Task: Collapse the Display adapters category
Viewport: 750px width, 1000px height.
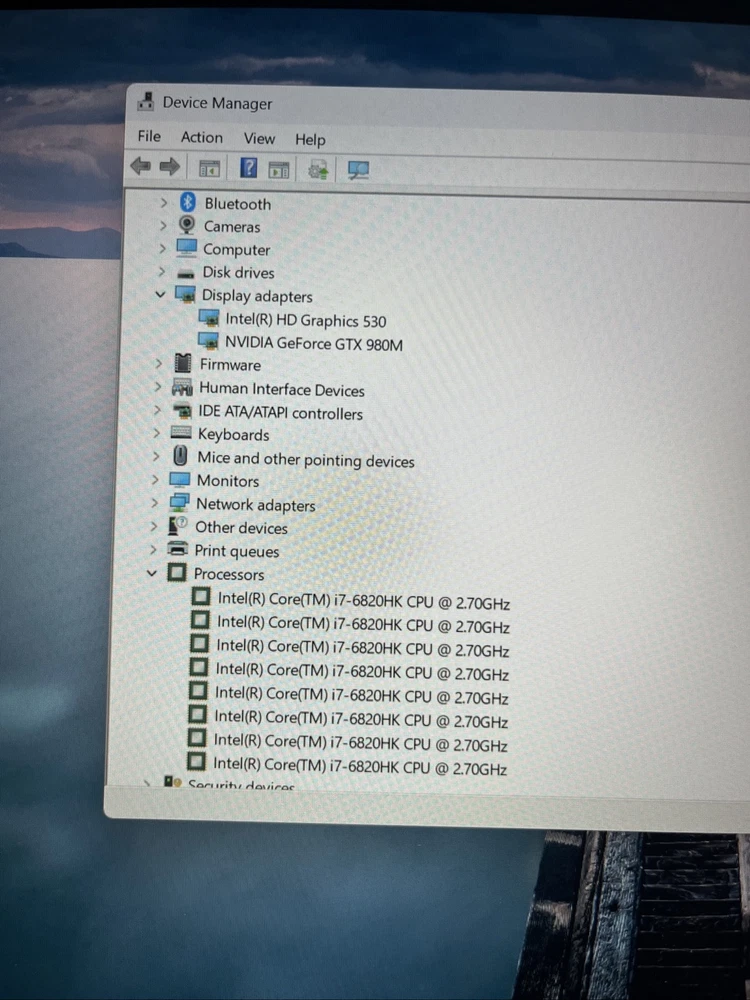Action: [x=160, y=296]
